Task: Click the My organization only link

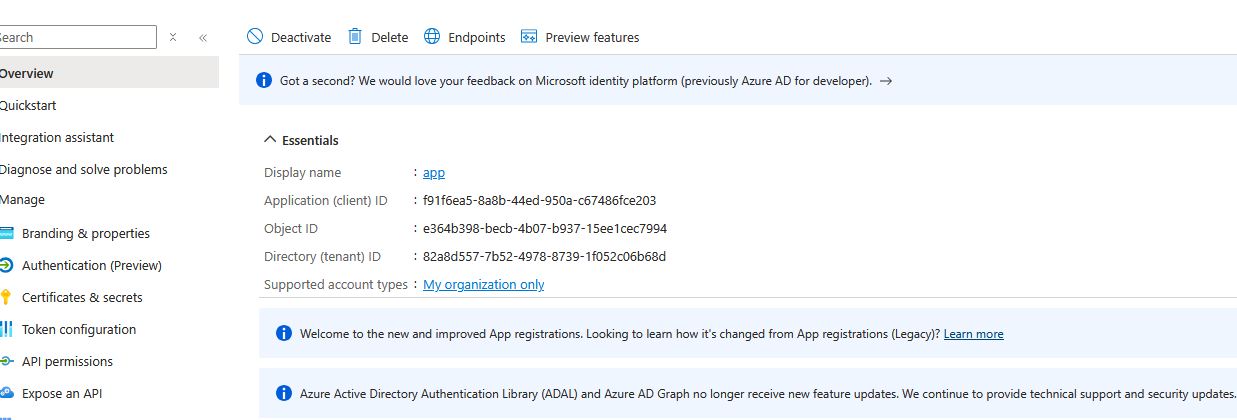Action: click(483, 284)
